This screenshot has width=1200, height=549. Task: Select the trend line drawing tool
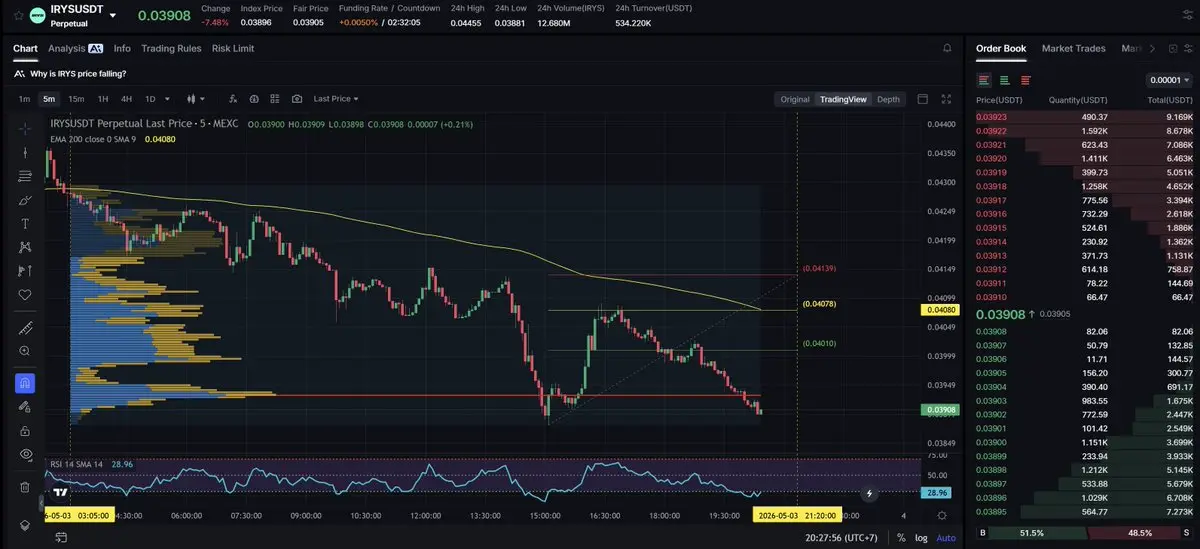click(x=25, y=153)
